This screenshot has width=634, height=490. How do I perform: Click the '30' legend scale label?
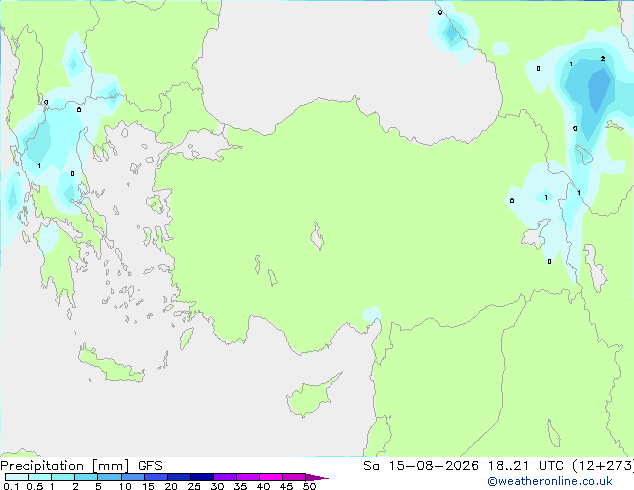click(217, 486)
